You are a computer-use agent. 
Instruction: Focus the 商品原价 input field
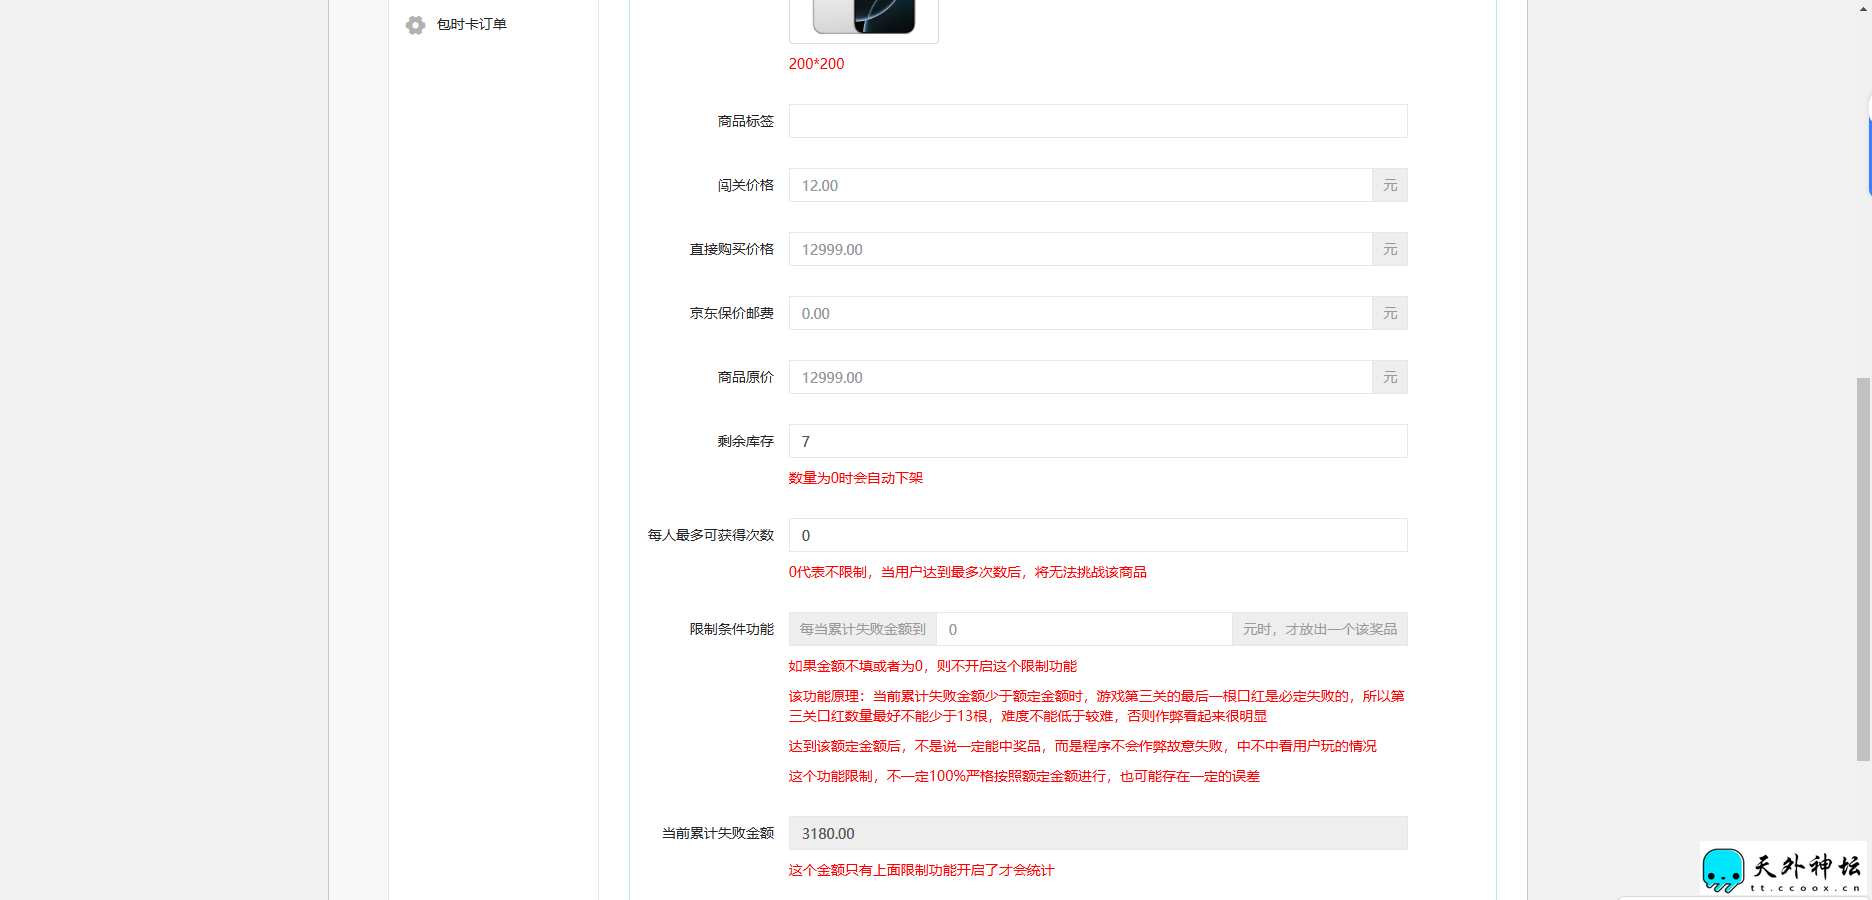(1080, 377)
